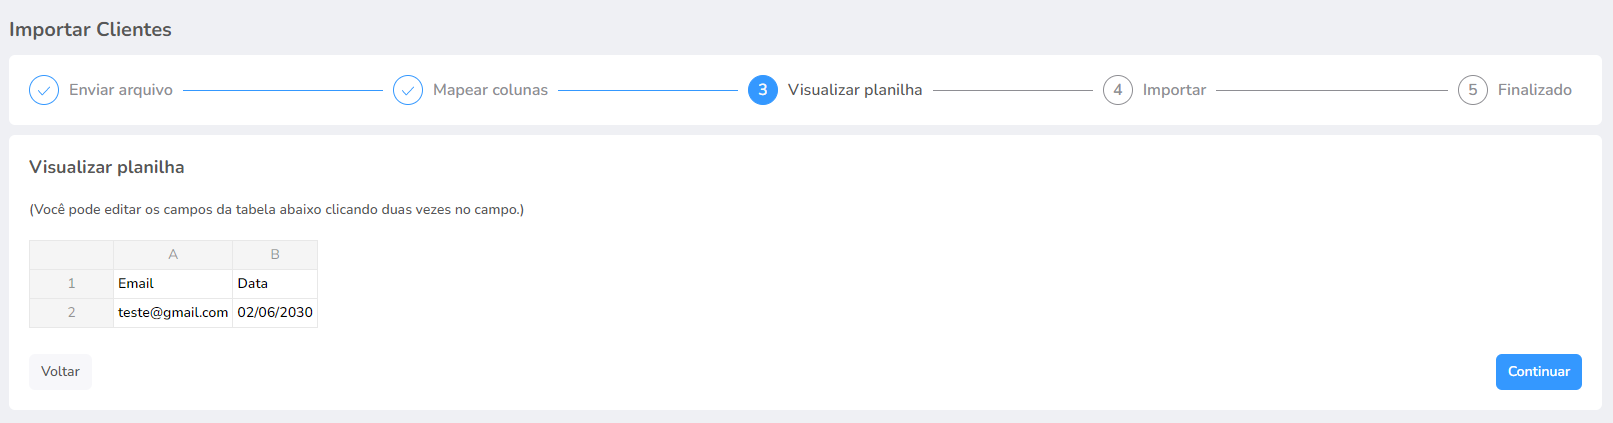1613x423 pixels.
Task: Click the step 4 circle icon
Action: point(1118,90)
